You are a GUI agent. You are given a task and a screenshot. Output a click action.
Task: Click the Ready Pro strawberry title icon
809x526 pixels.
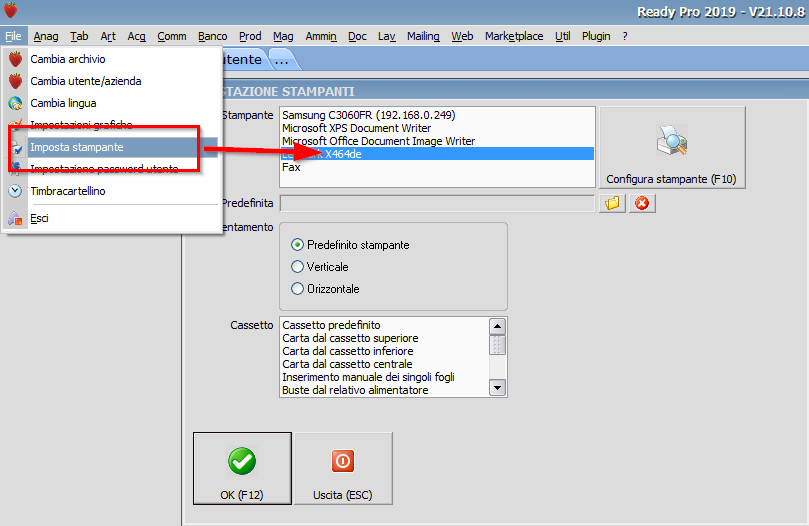tap(10, 10)
